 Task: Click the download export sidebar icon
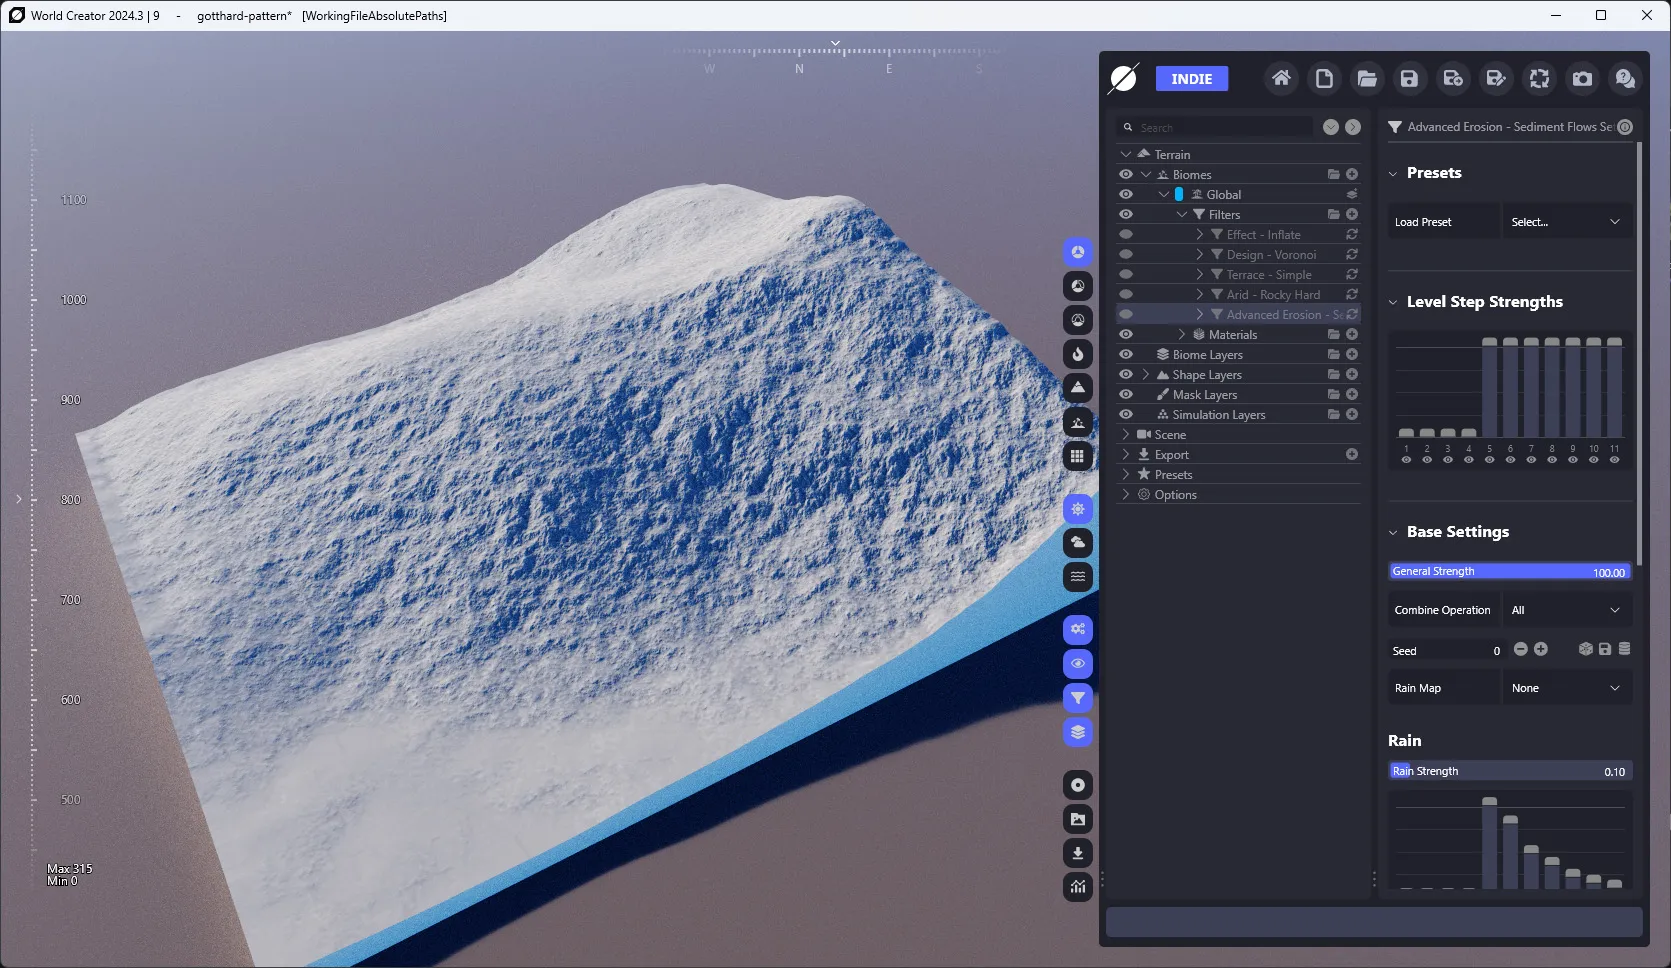pyautogui.click(x=1077, y=853)
